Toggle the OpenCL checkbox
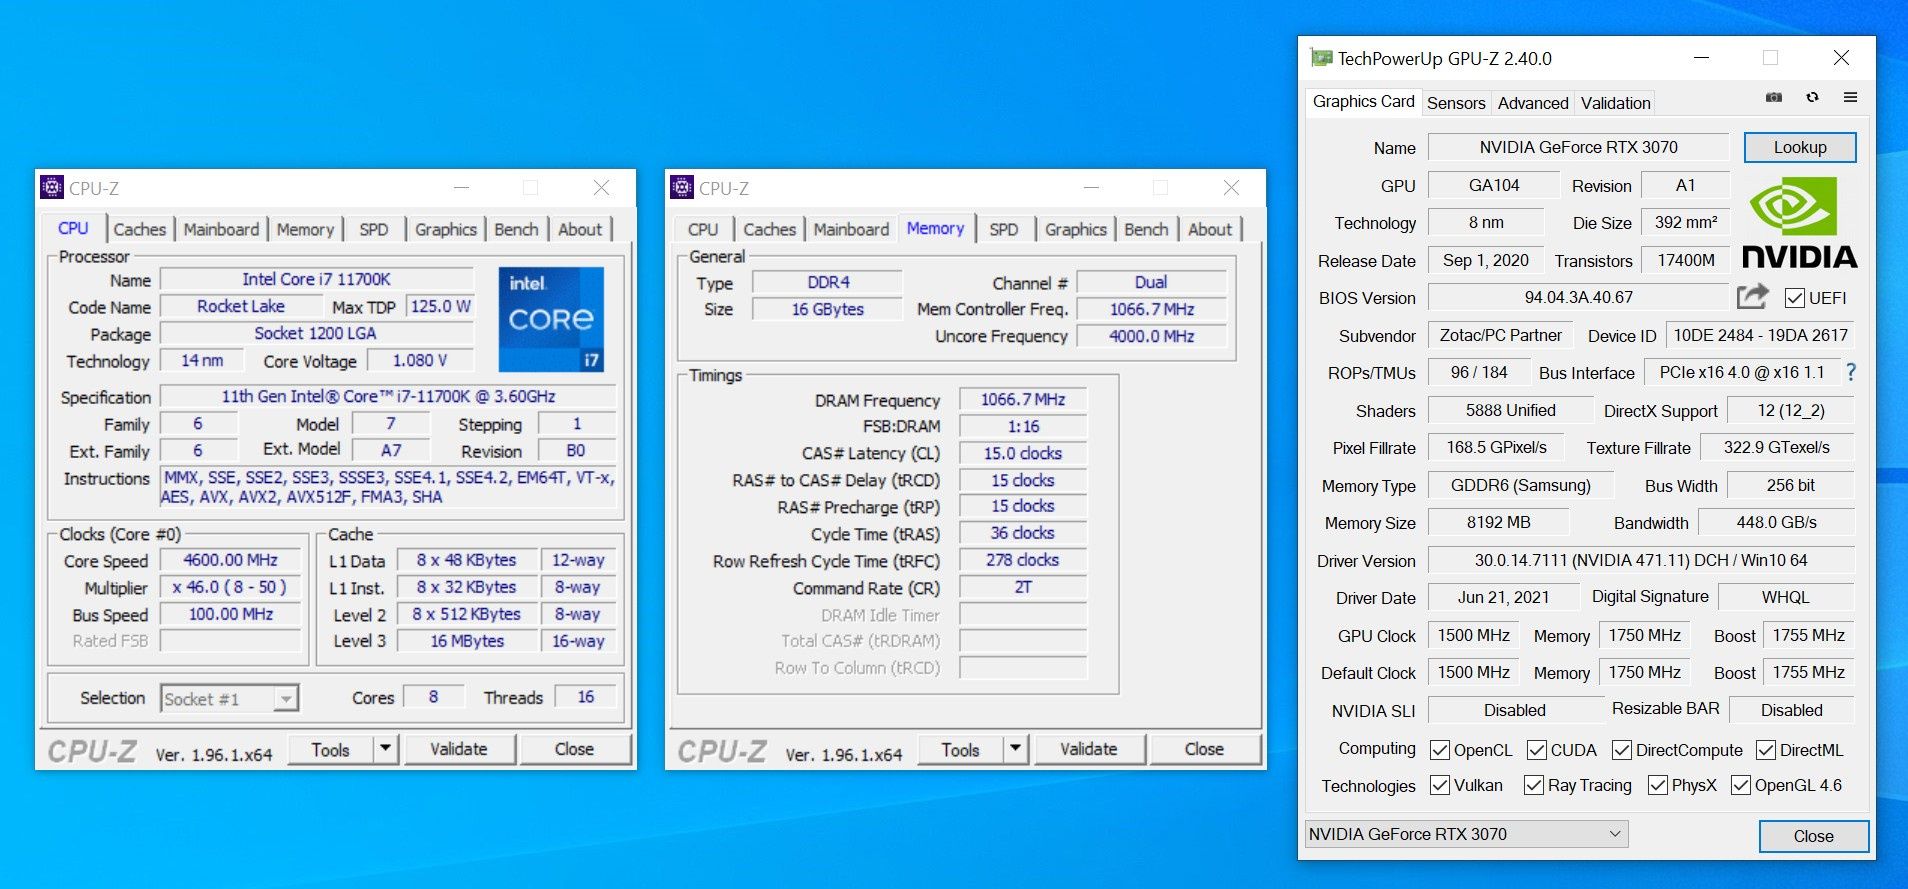The height and width of the screenshot is (889, 1908). [1440, 750]
